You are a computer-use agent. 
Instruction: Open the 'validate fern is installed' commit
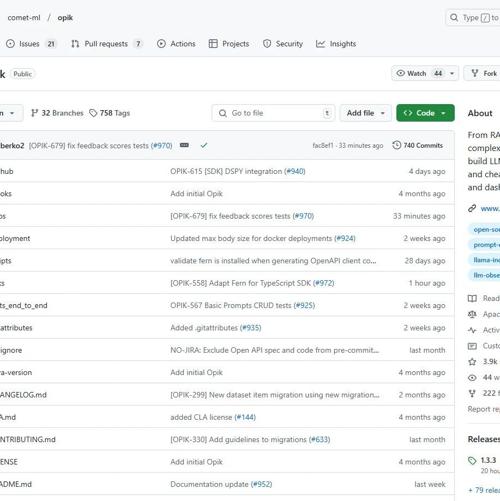273,261
